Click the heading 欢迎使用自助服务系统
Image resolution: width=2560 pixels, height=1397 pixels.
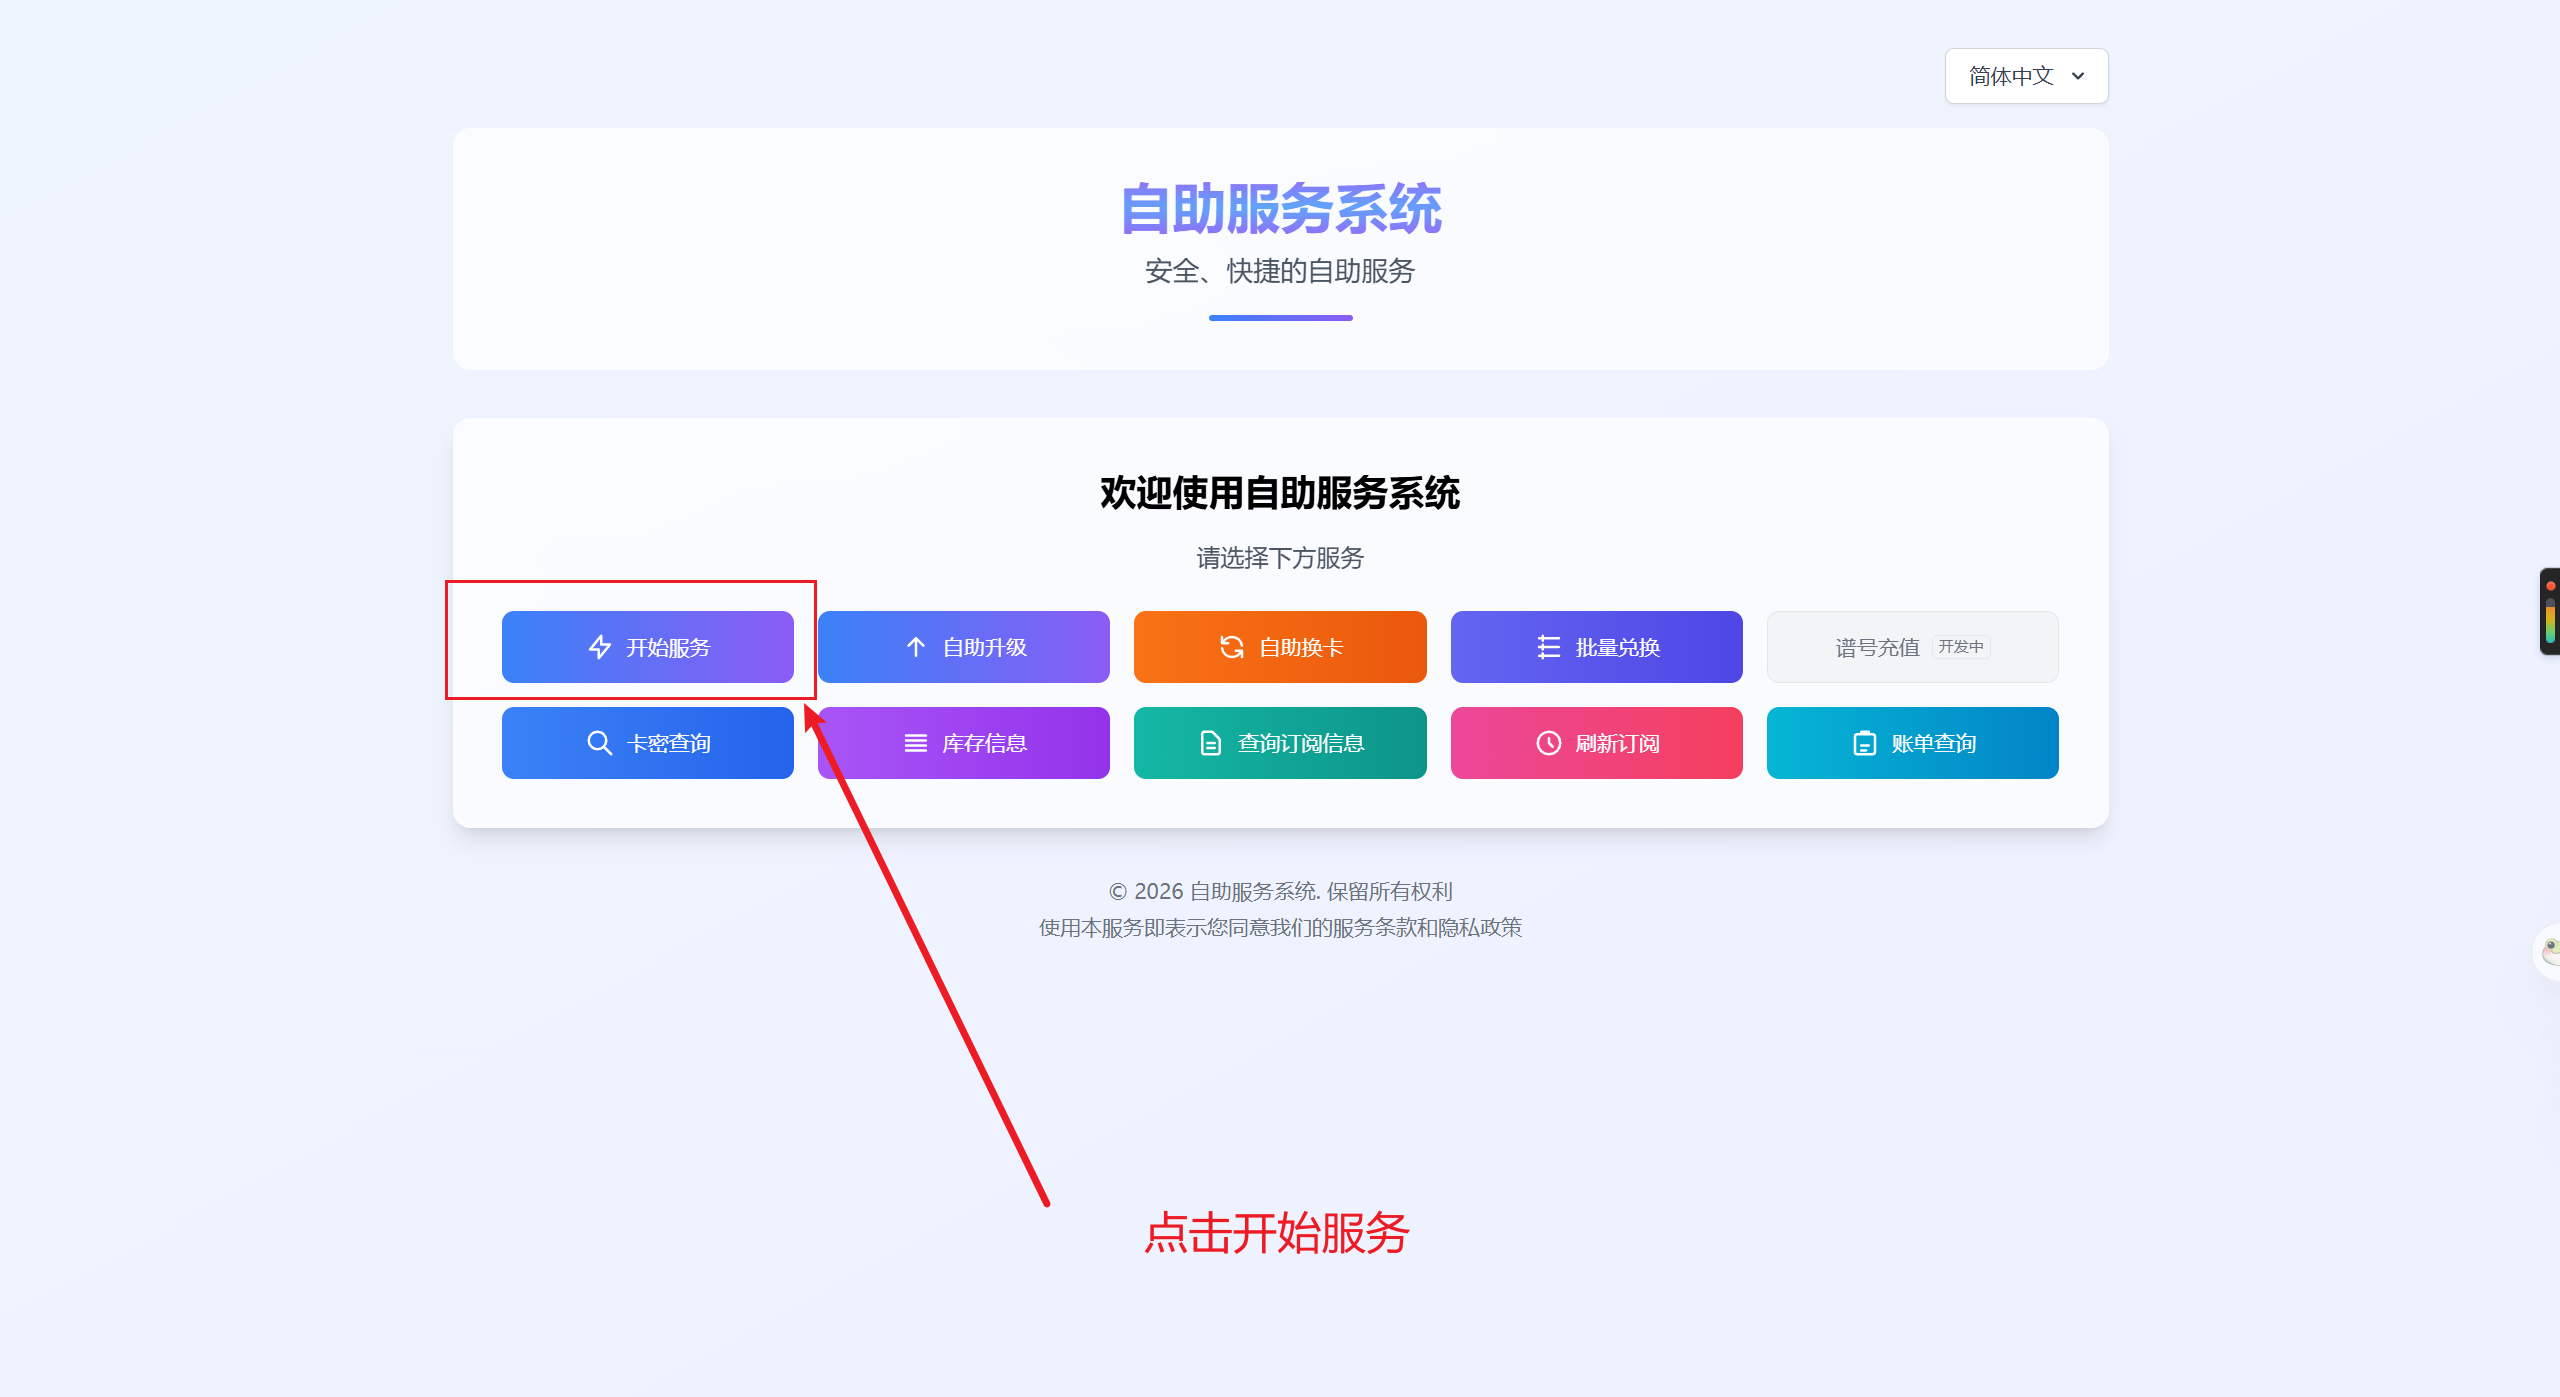point(1281,493)
